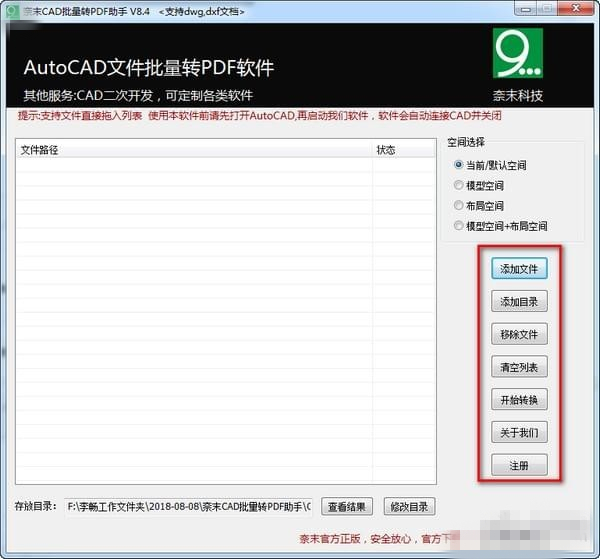Minimize the CAD批量转PDF助手 window
The width and height of the screenshot is (600, 559).
(x=525, y=9)
